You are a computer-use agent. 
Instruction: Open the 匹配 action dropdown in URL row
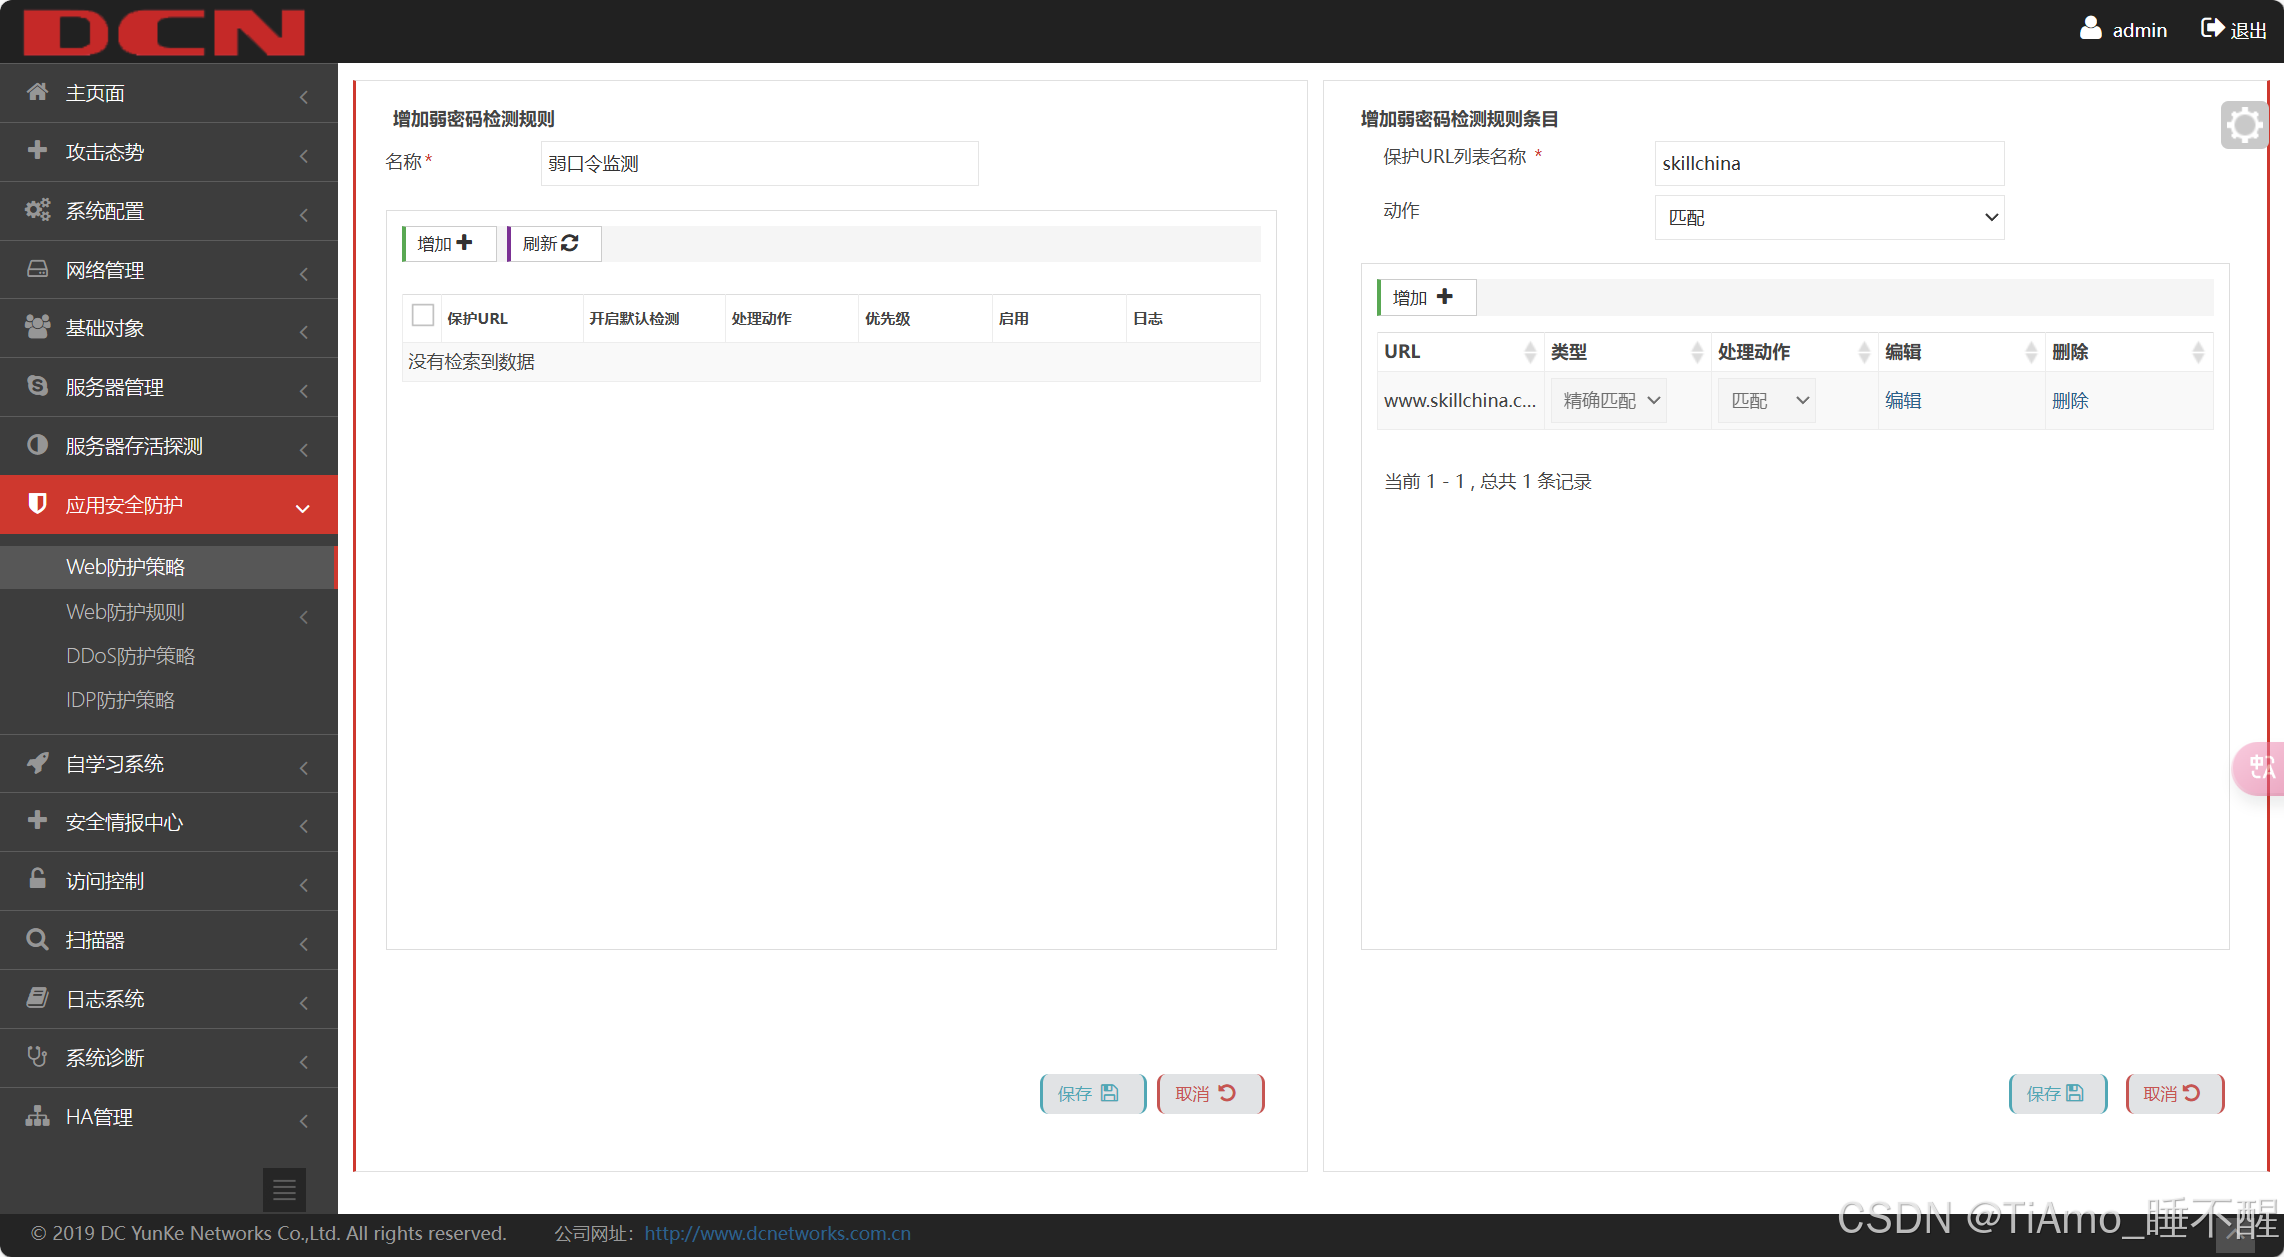pos(1766,400)
